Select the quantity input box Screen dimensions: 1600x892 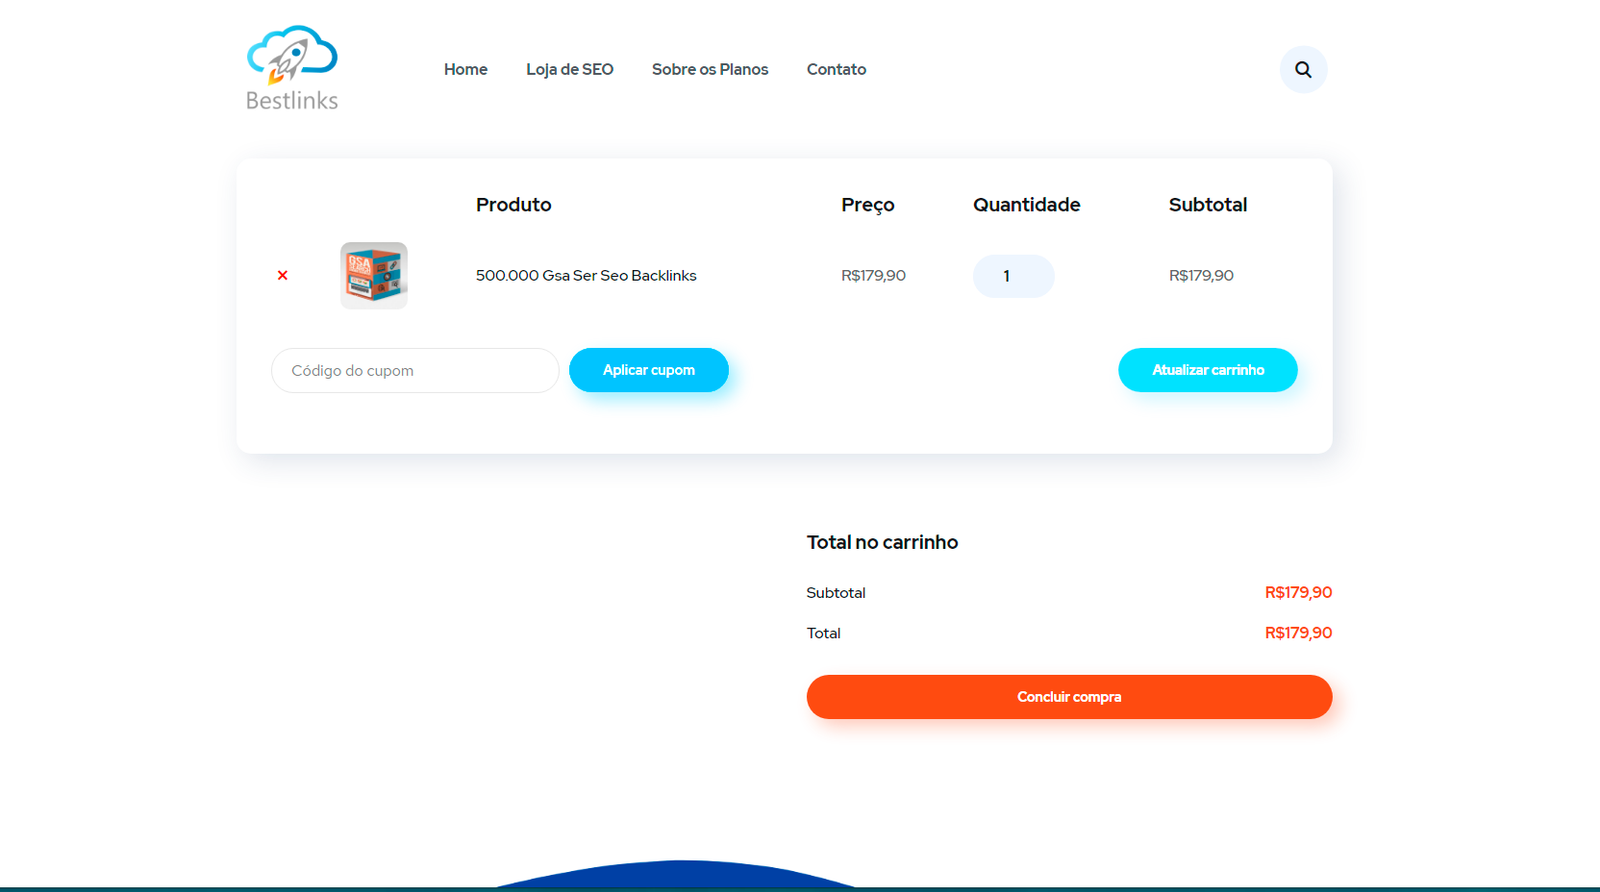pos(1012,276)
